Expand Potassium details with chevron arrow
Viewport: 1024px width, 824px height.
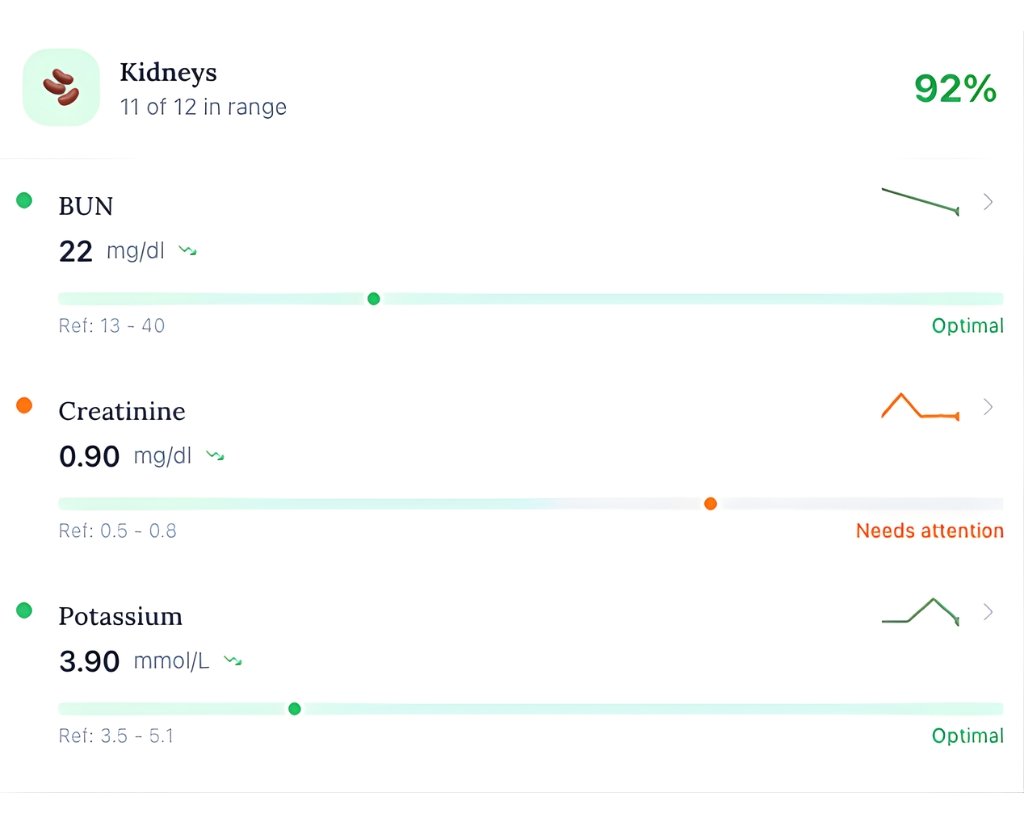coord(989,612)
